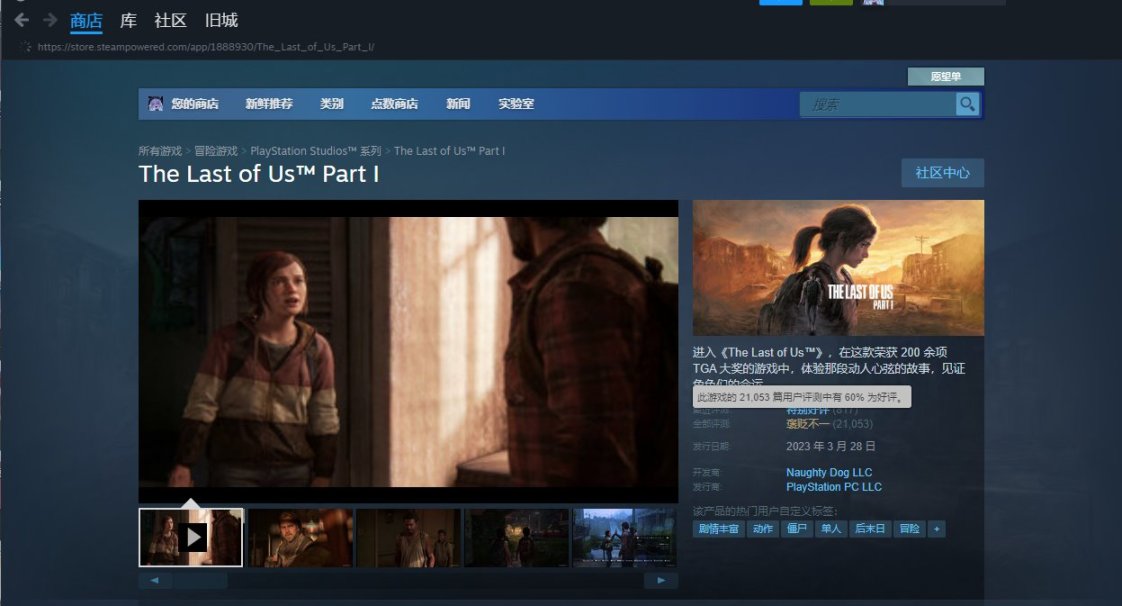Open the 实验室 menu
The height and width of the screenshot is (606, 1122).
pos(516,104)
